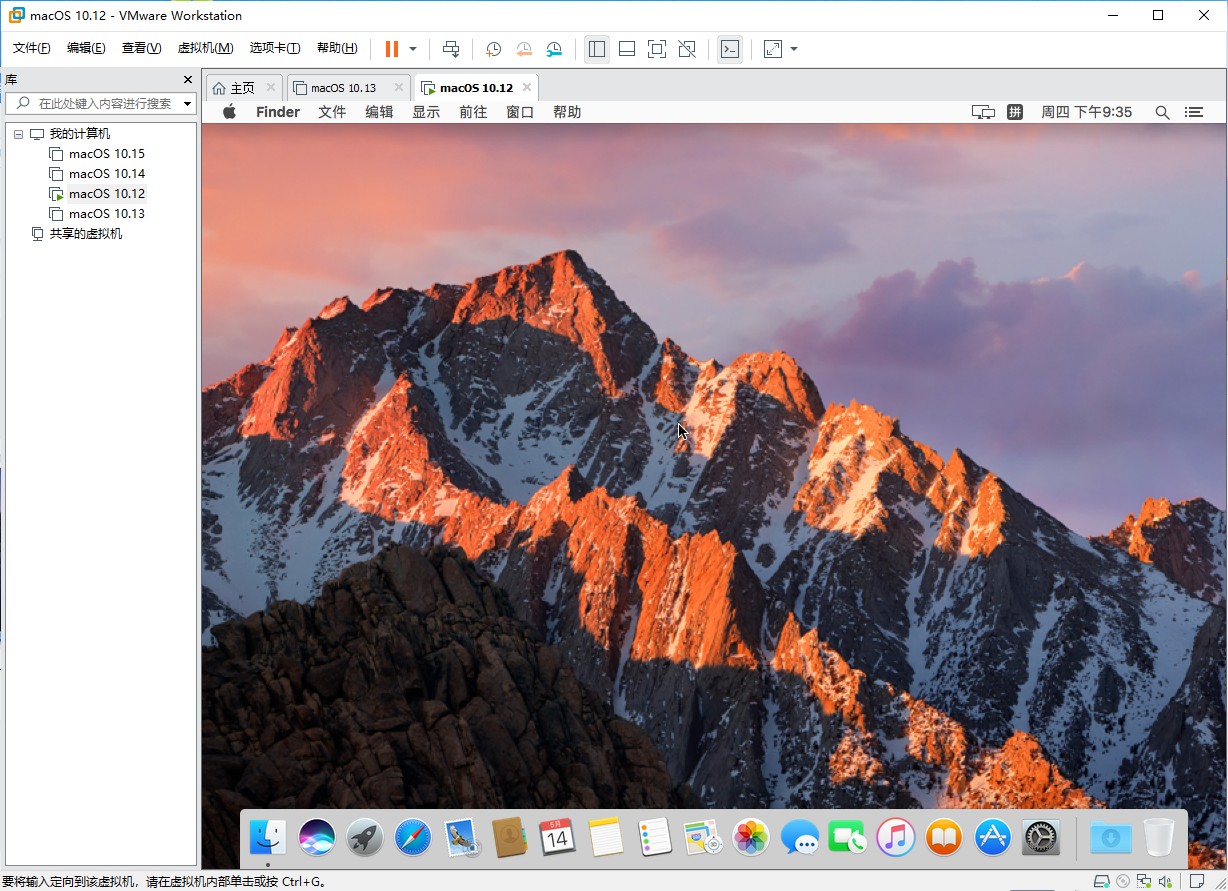1228x891 pixels.
Task: Toggle the console view button
Action: [x=730, y=49]
